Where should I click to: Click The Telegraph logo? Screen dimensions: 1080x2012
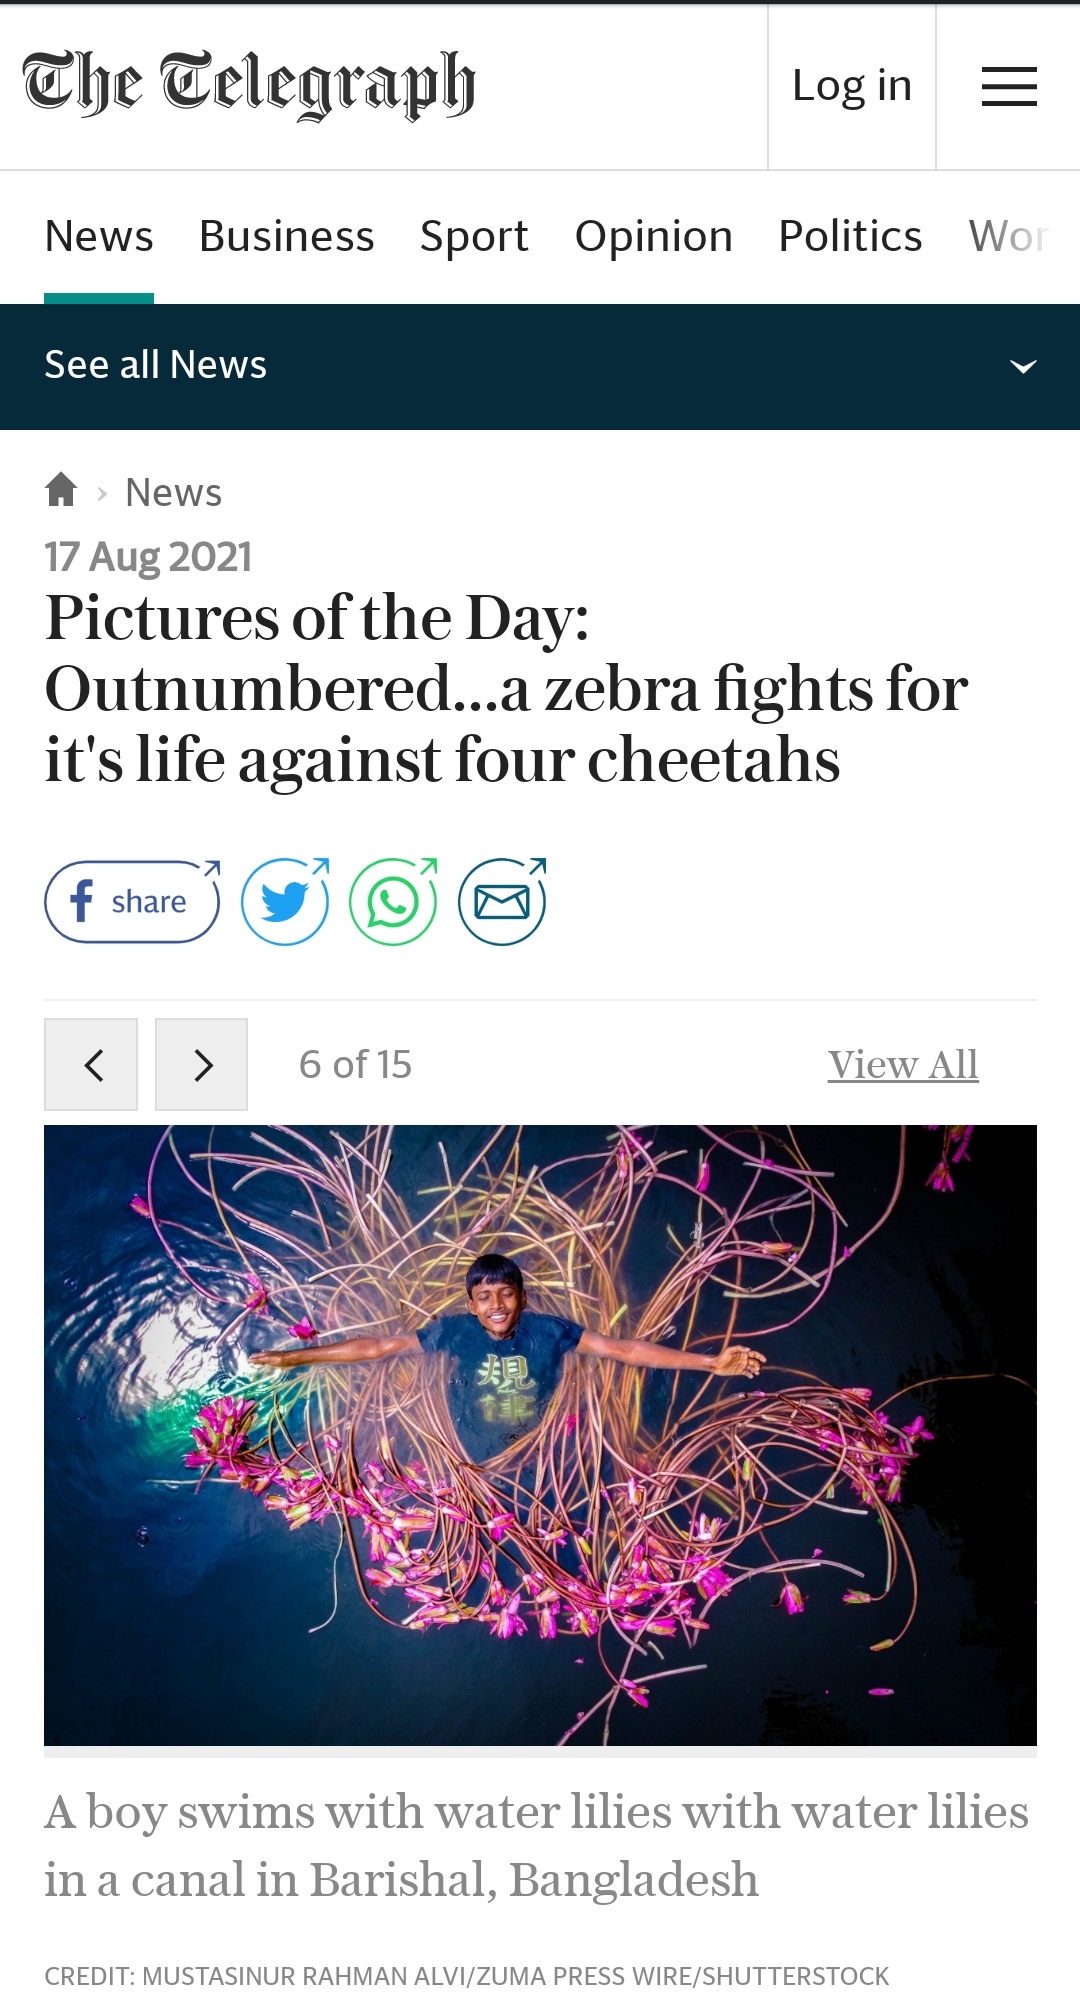(x=248, y=85)
